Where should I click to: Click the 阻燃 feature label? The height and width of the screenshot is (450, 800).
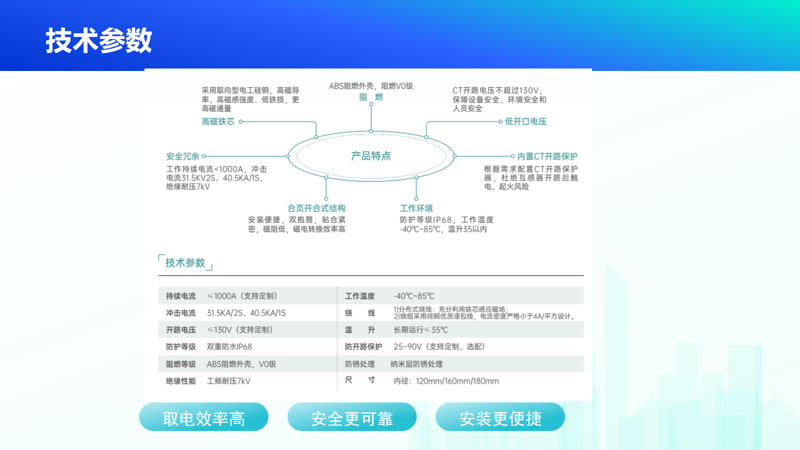371,97
